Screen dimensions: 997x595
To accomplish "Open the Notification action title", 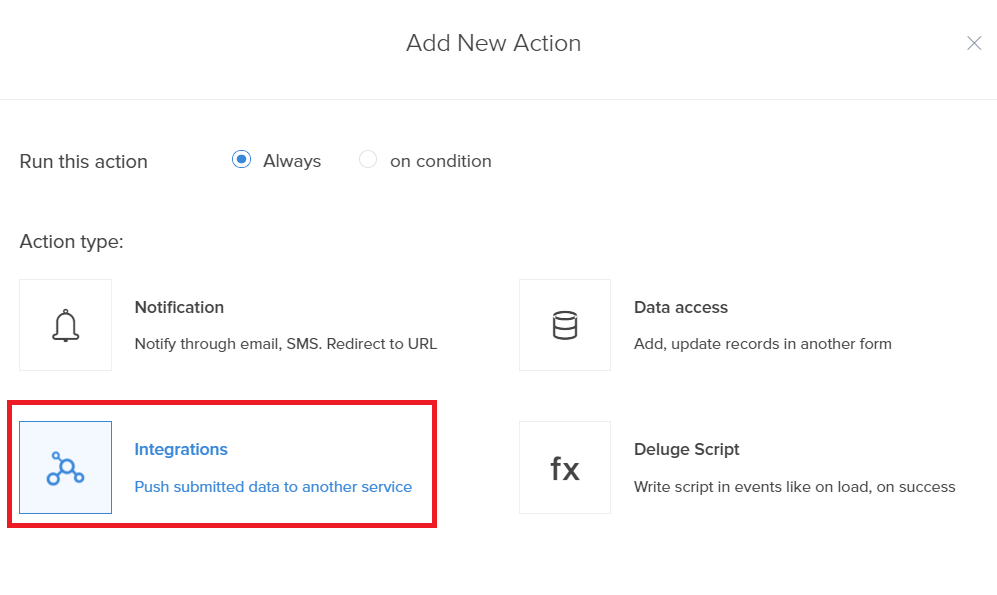I will 179,307.
